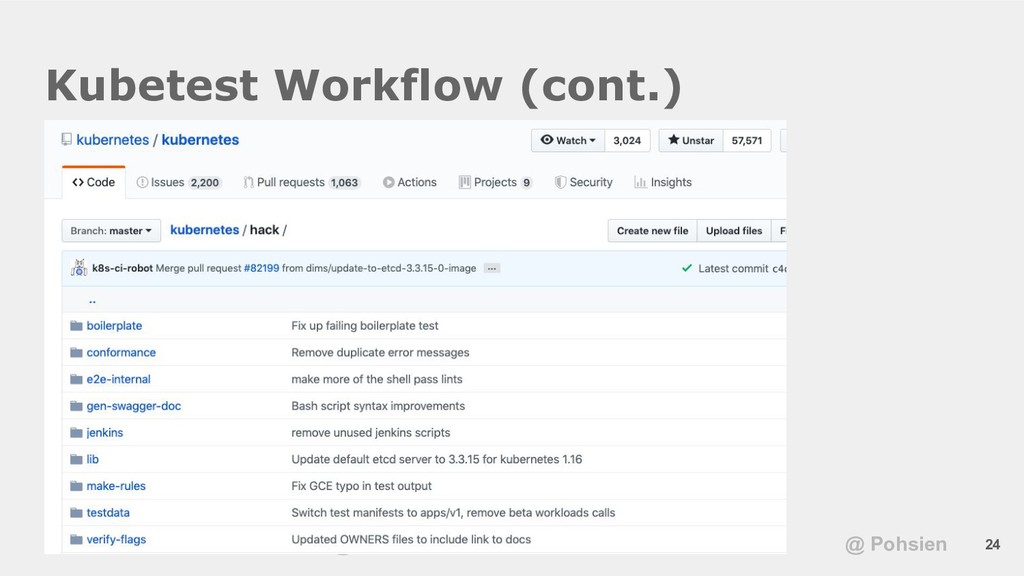Click the watchers count 3,024

coord(627,140)
